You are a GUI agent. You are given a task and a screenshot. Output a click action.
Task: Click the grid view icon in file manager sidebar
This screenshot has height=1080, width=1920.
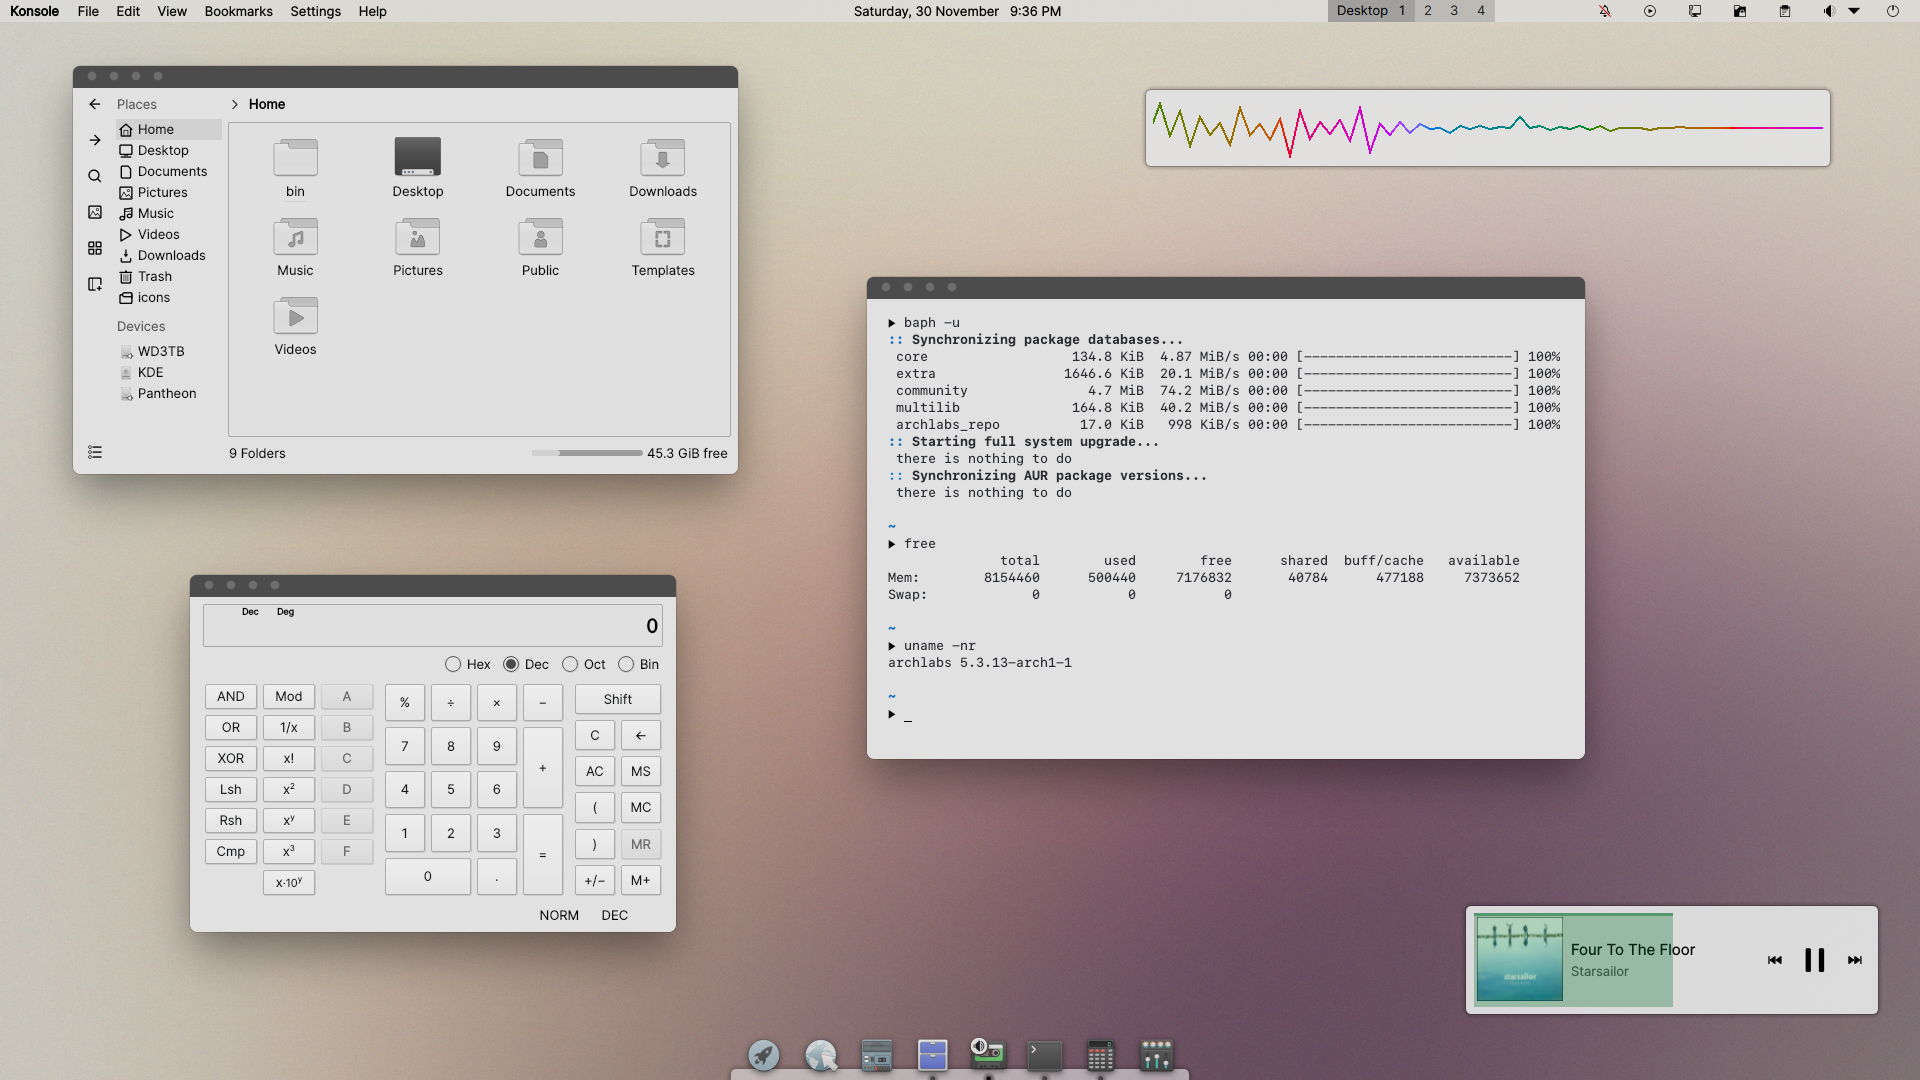[95, 248]
